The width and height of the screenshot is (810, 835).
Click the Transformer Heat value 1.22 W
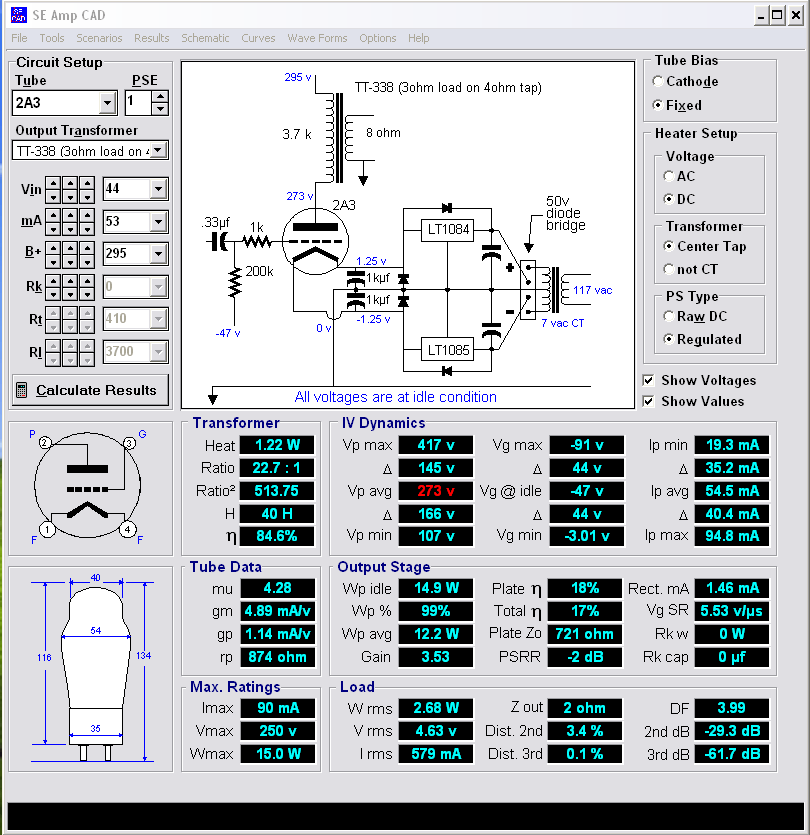(277, 445)
